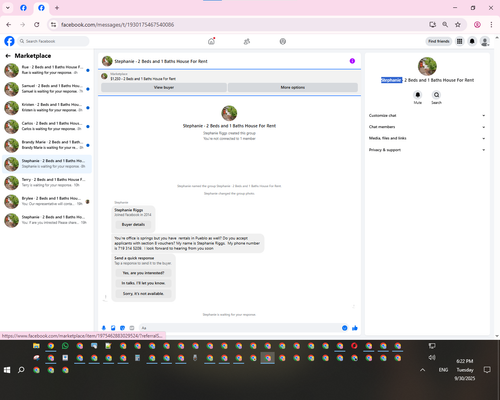
Task: Click the browser back arrow
Action: [x=9, y=25]
